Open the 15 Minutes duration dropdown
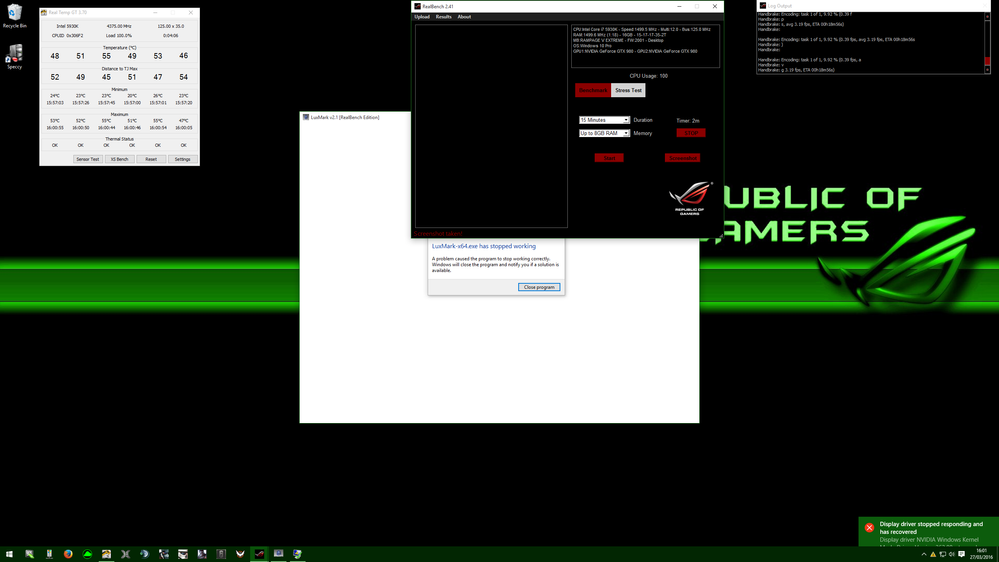Image resolution: width=999 pixels, height=562 pixels. click(604, 120)
